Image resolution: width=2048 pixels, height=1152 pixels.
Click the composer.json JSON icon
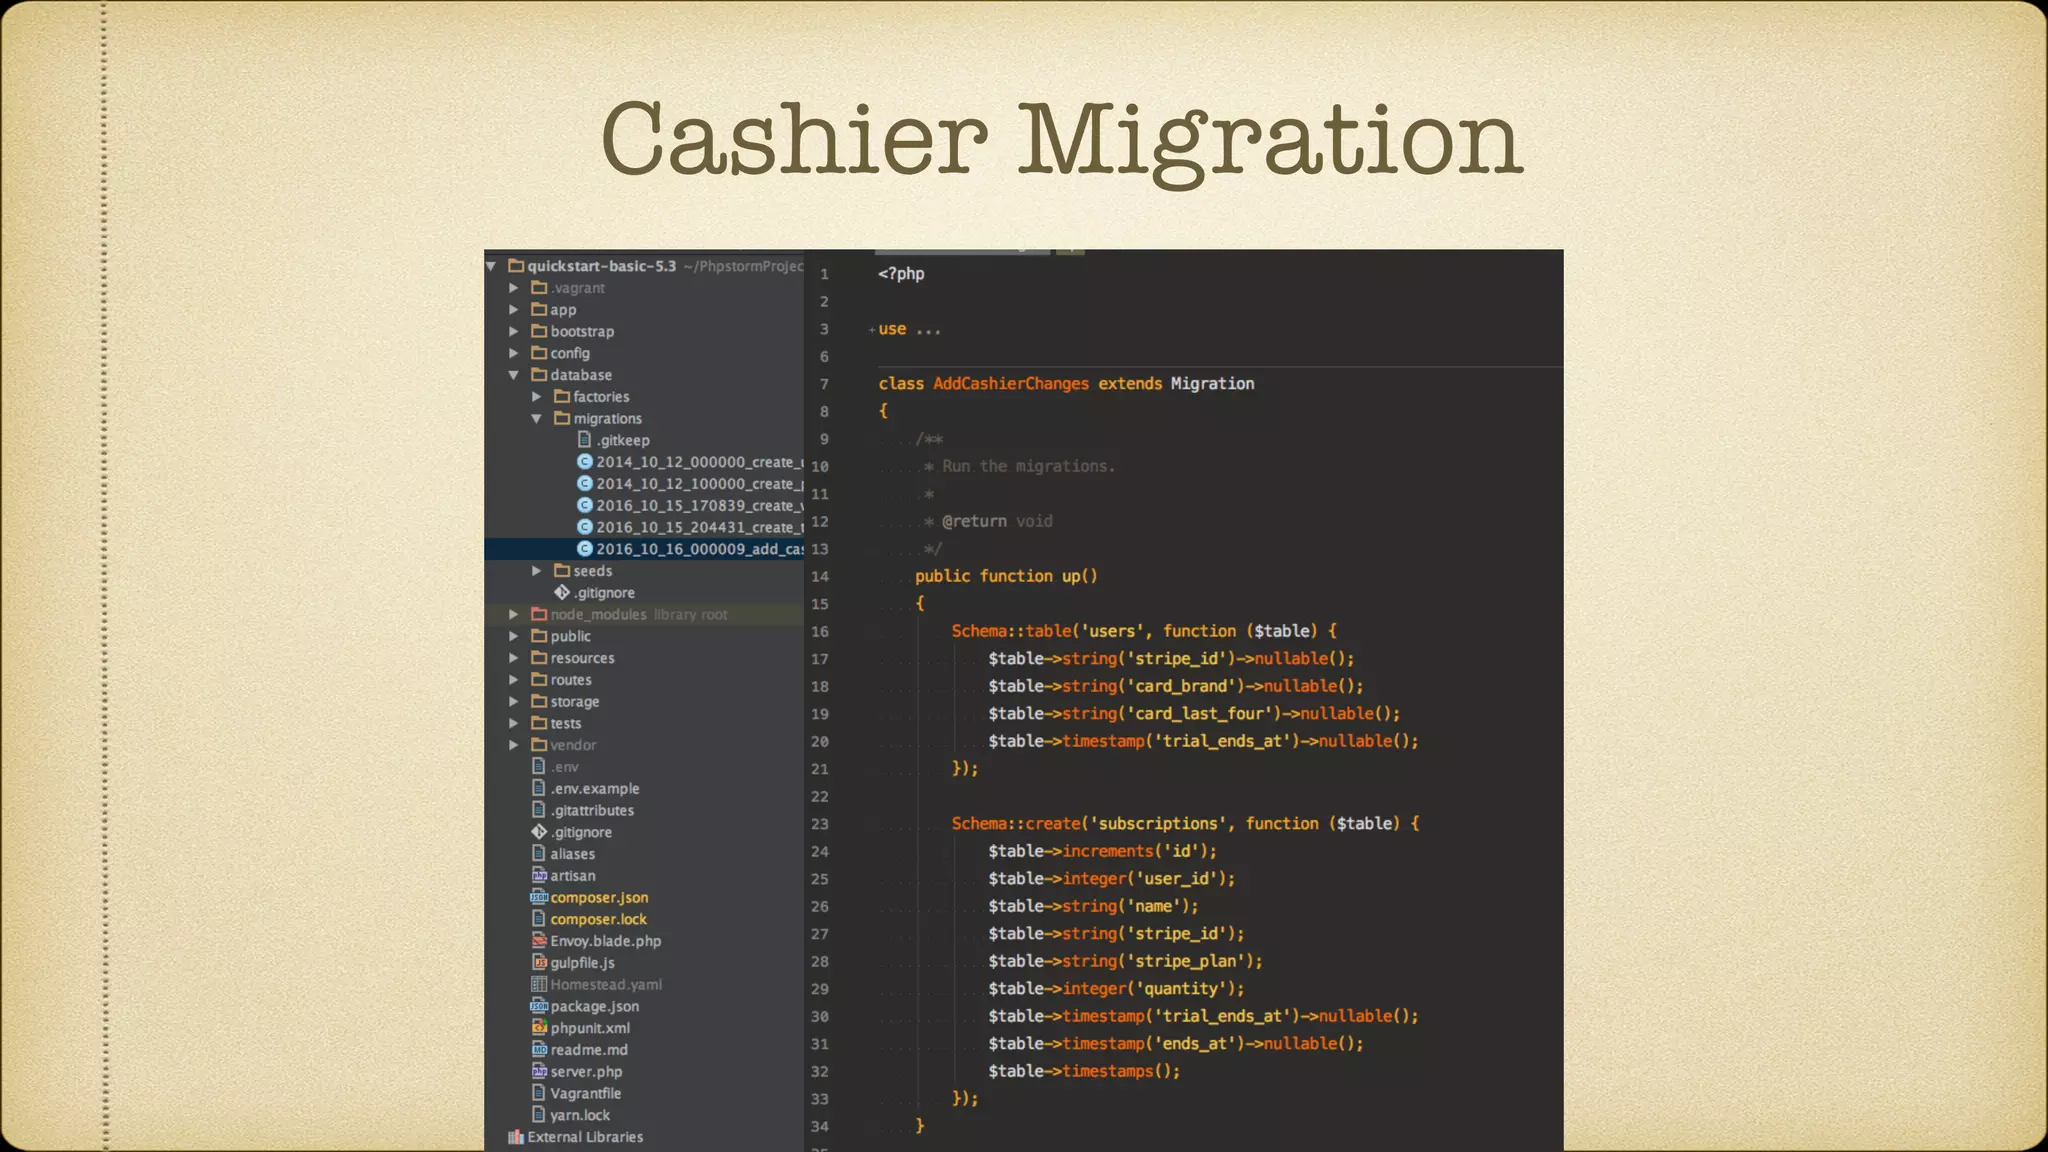coord(539,898)
